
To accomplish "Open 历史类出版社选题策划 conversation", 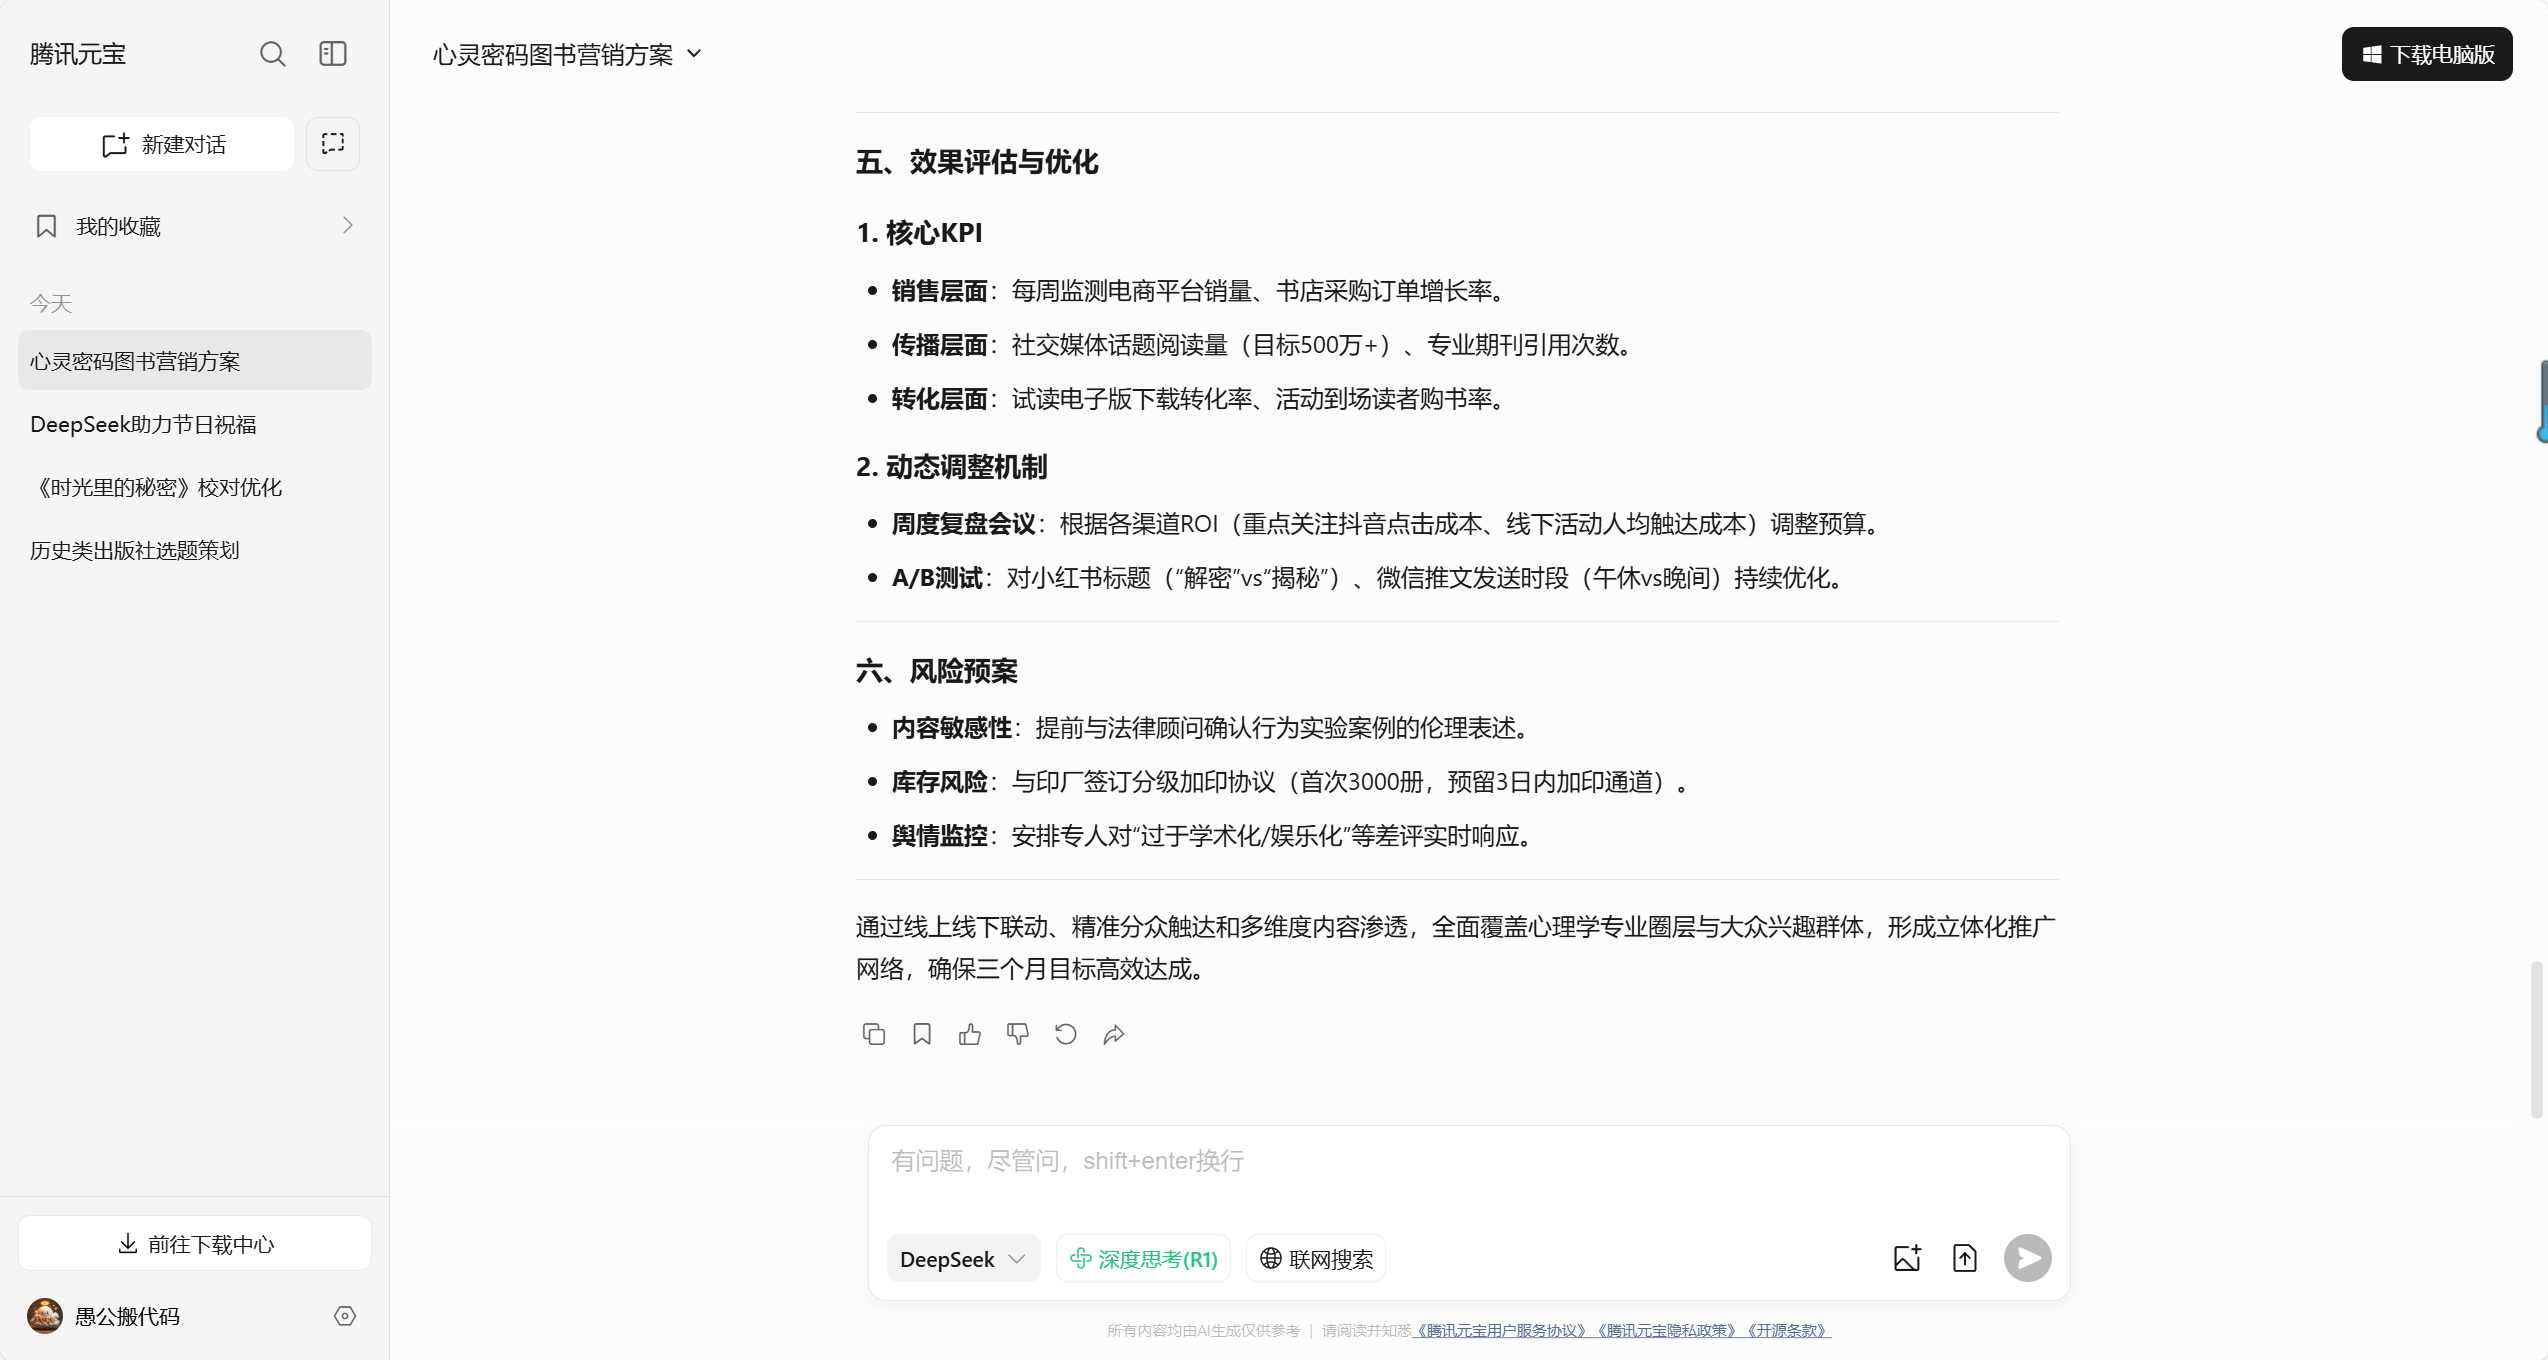I will pos(135,551).
